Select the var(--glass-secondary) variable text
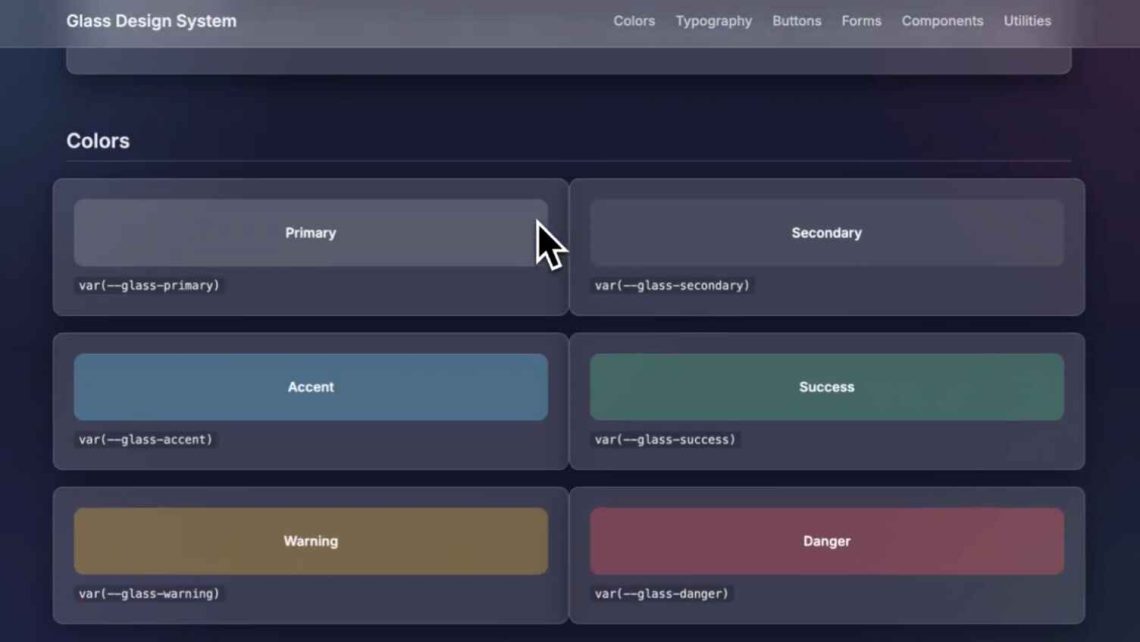This screenshot has width=1140, height=642. pyautogui.click(x=672, y=285)
